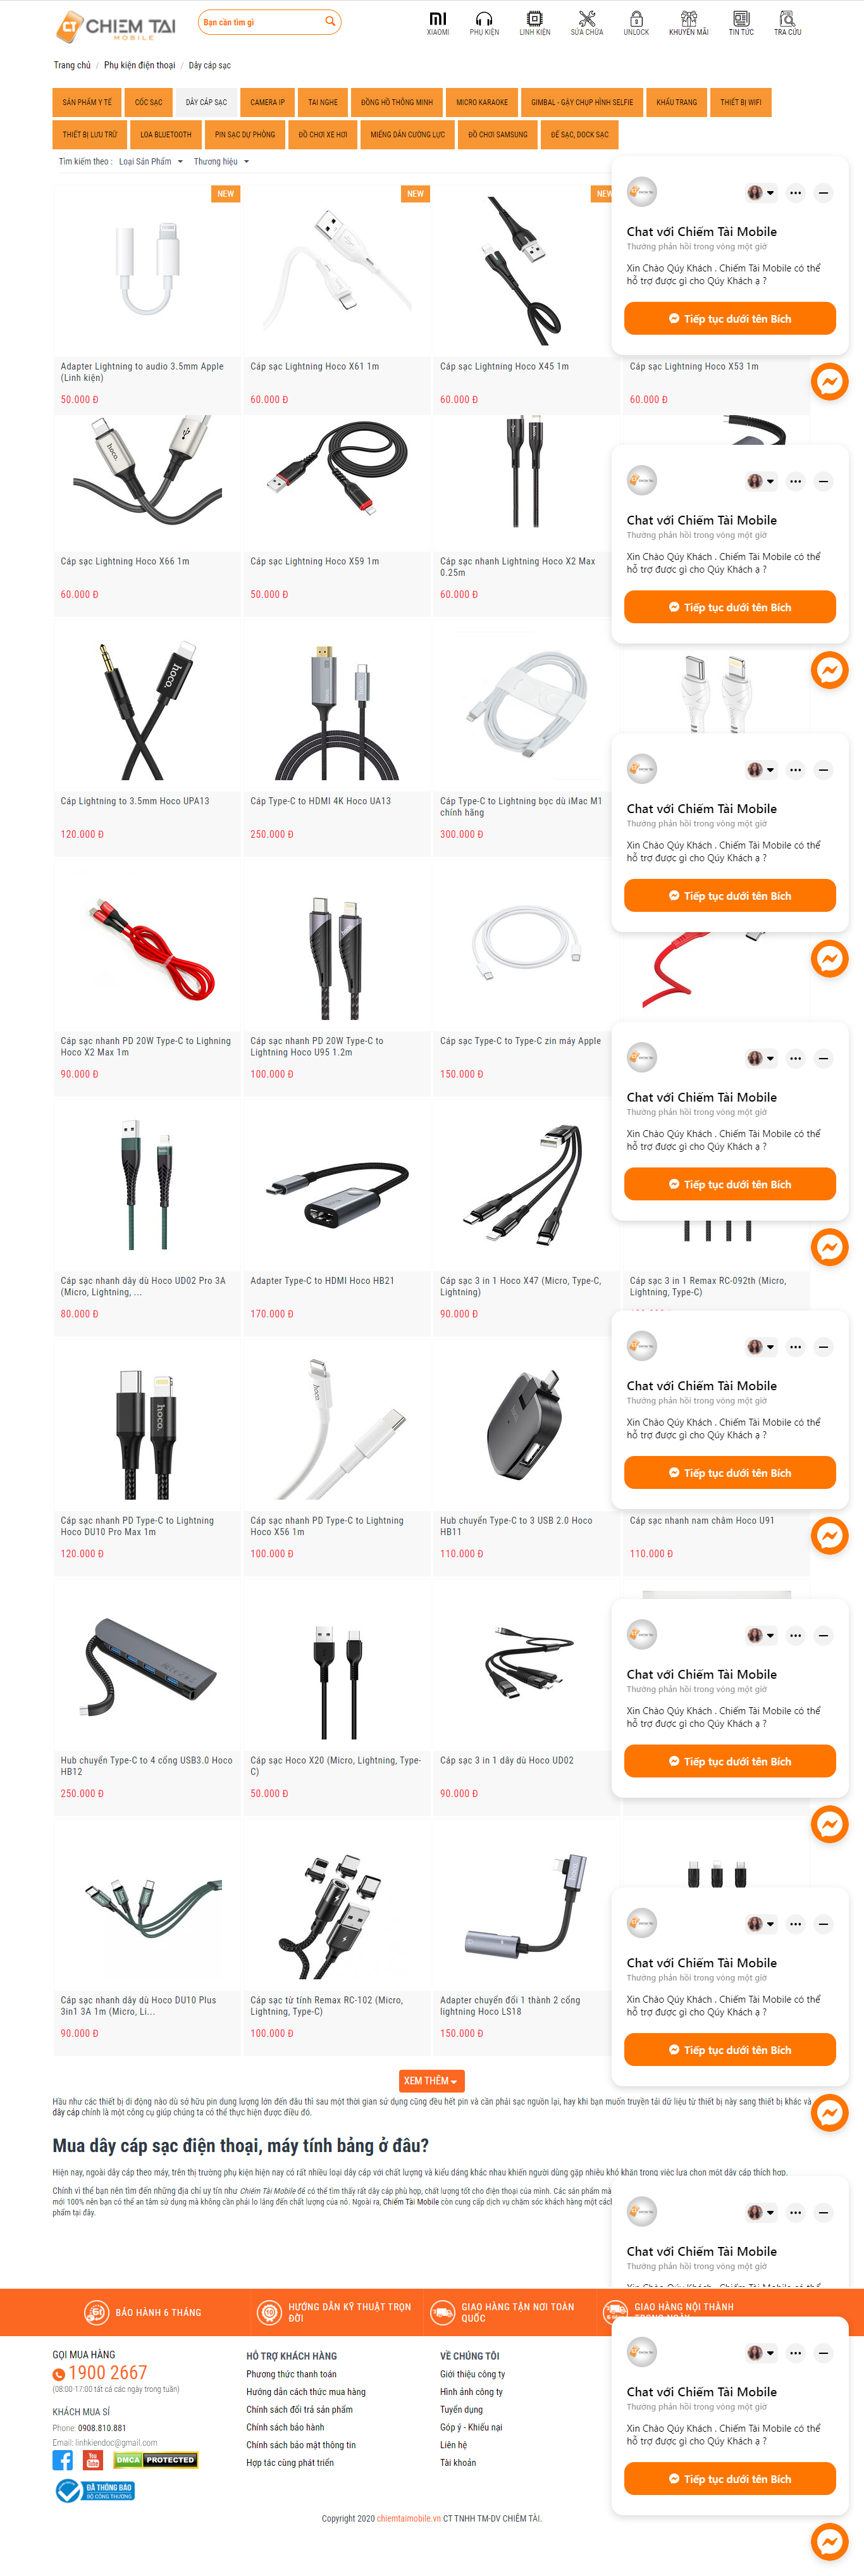Click the Chiêm Tài Mobile logo
Screen dimensions: 864x2576
point(116,26)
